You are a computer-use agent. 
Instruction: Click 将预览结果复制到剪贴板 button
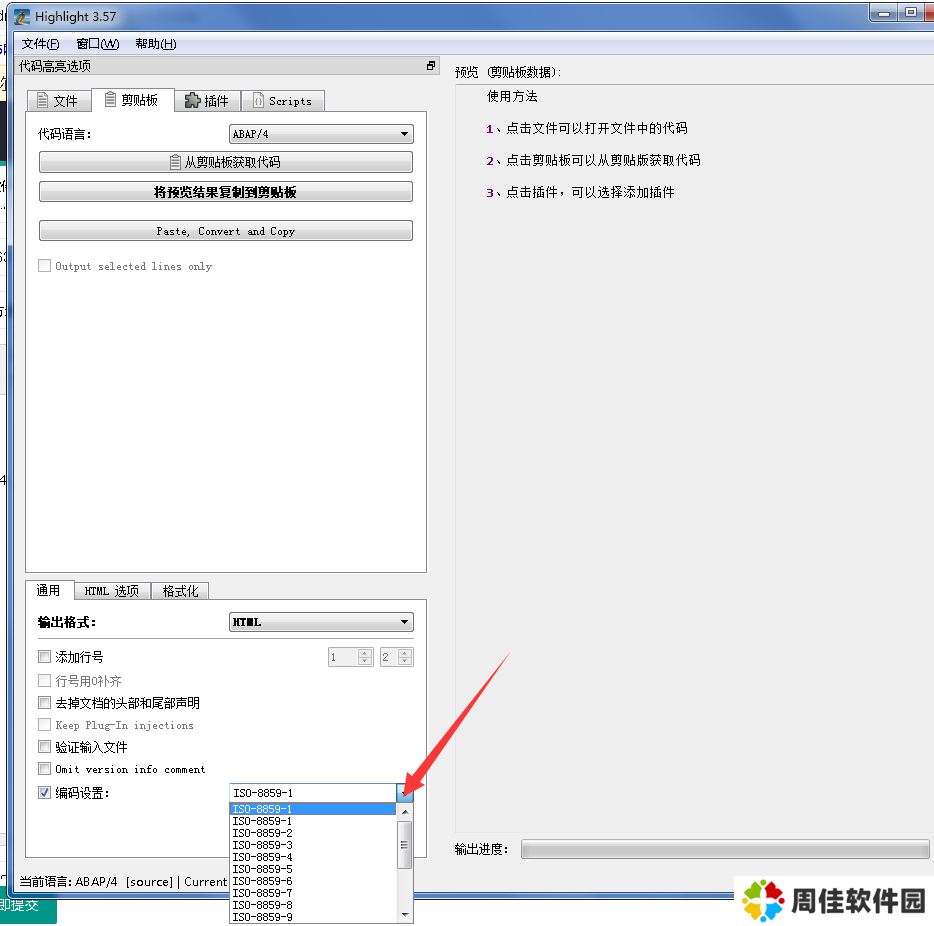pyautogui.click(x=225, y=192)
